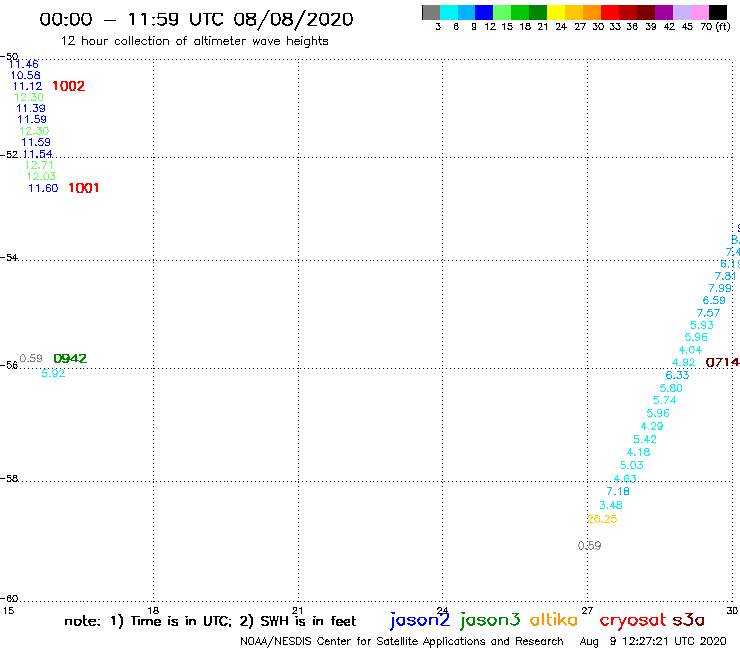740x650 pixels.
Task: Click the wave height value 11.39
Action: (31, 108)
